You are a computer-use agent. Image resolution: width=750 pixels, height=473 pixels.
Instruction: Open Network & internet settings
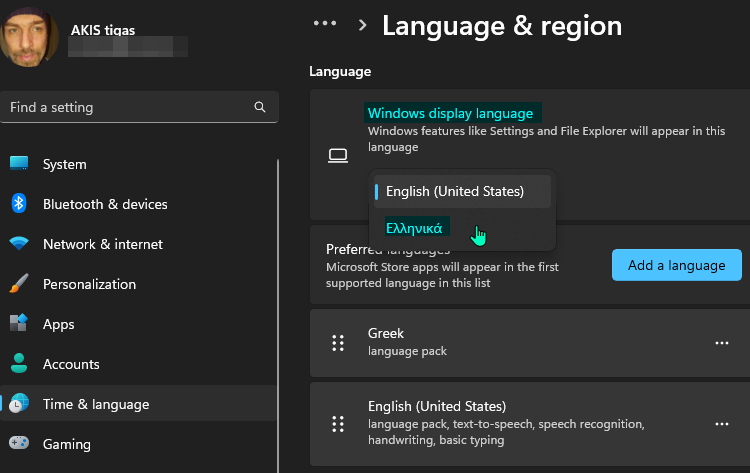coord(139,244)
